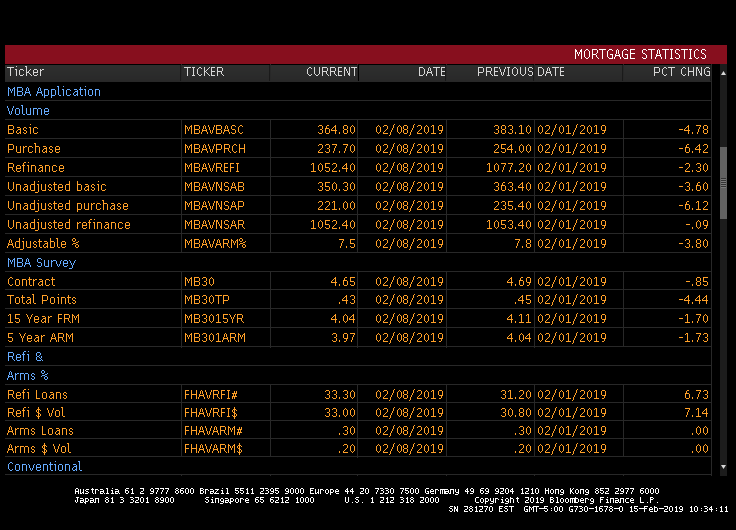Open the Refinance row label
Viewport: 736px width, 530px height.
tap(36, 168)
